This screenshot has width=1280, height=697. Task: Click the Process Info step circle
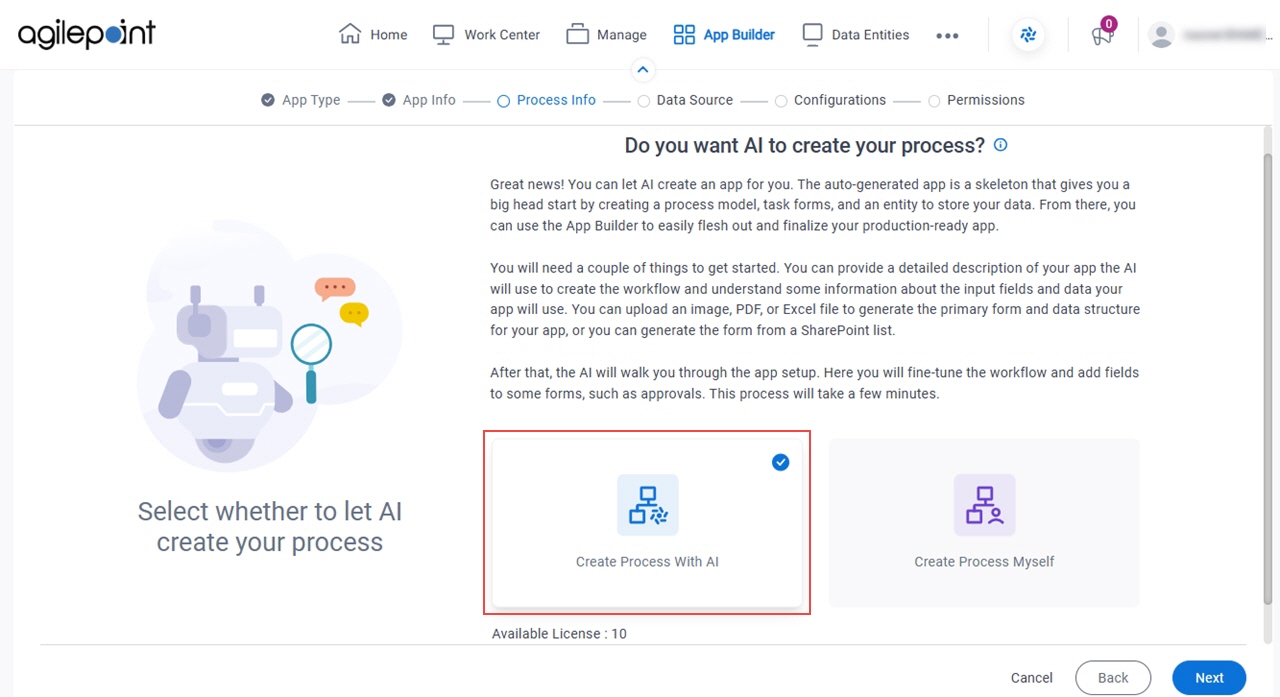(504, 100)
